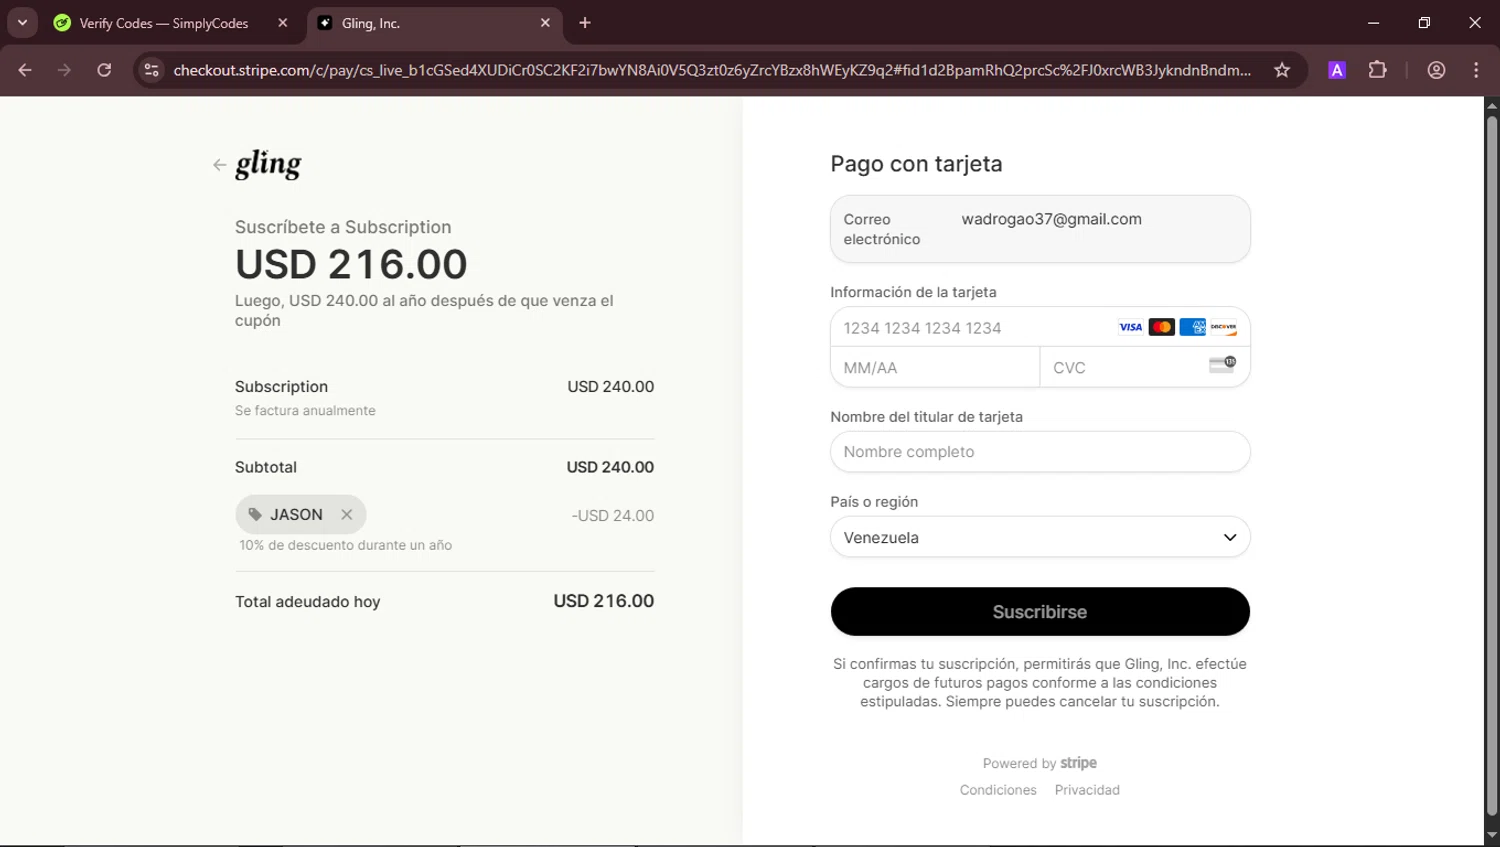Viewport: 1500px width, 847px height.
Task: View site information icon in address bar
Action: tap(151, 70)
